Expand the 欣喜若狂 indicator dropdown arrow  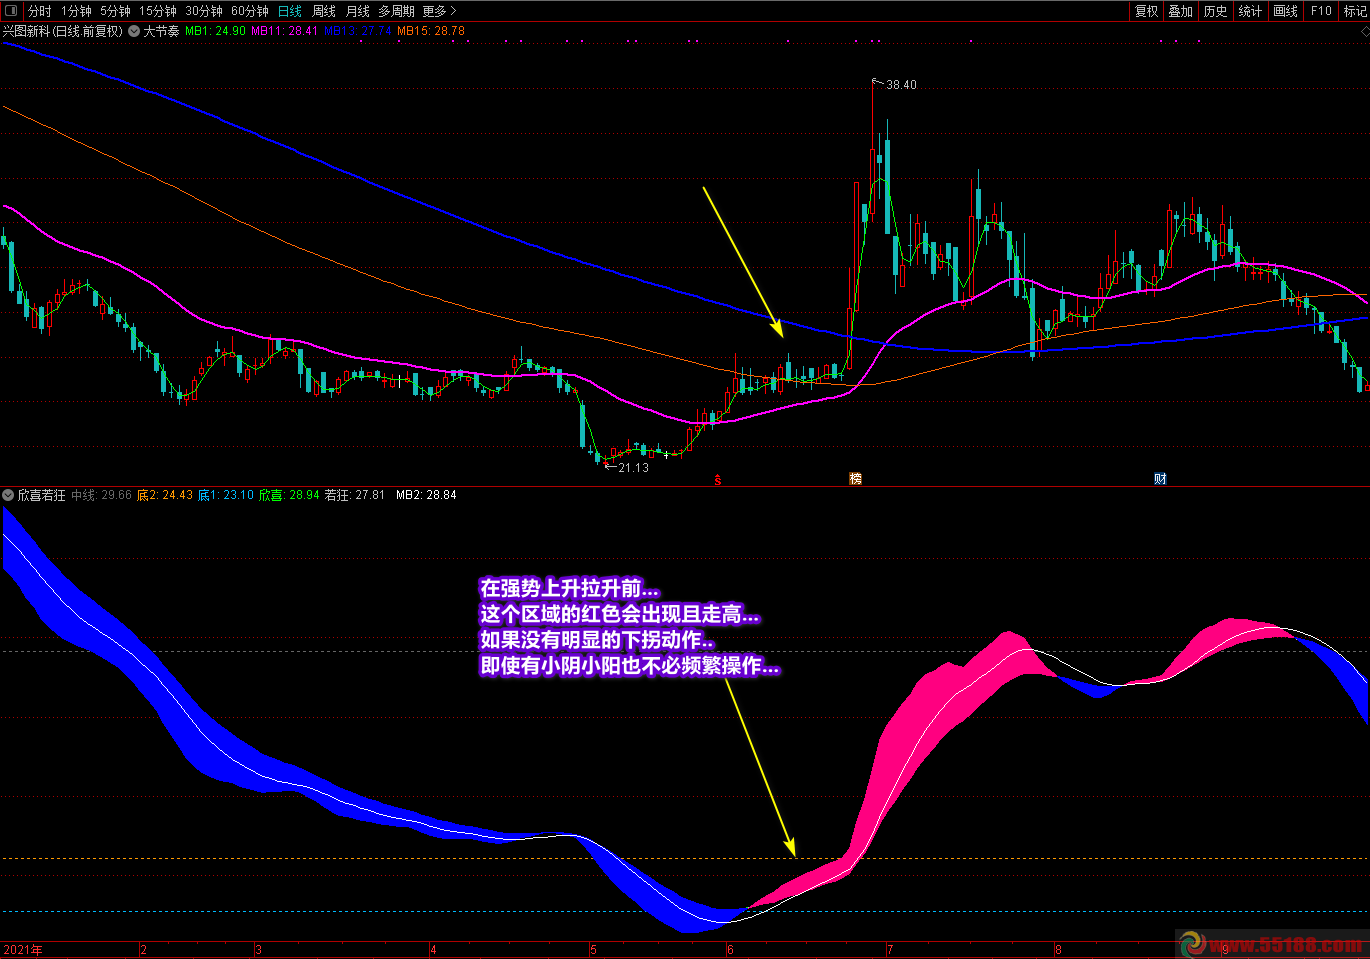(x=8, y=495)
